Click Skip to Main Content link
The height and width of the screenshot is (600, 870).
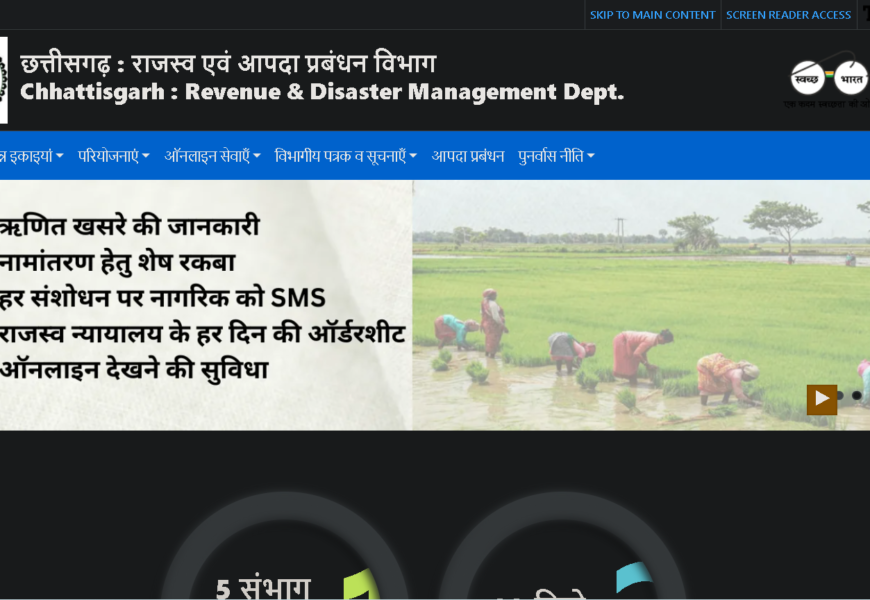pos(652,15)
